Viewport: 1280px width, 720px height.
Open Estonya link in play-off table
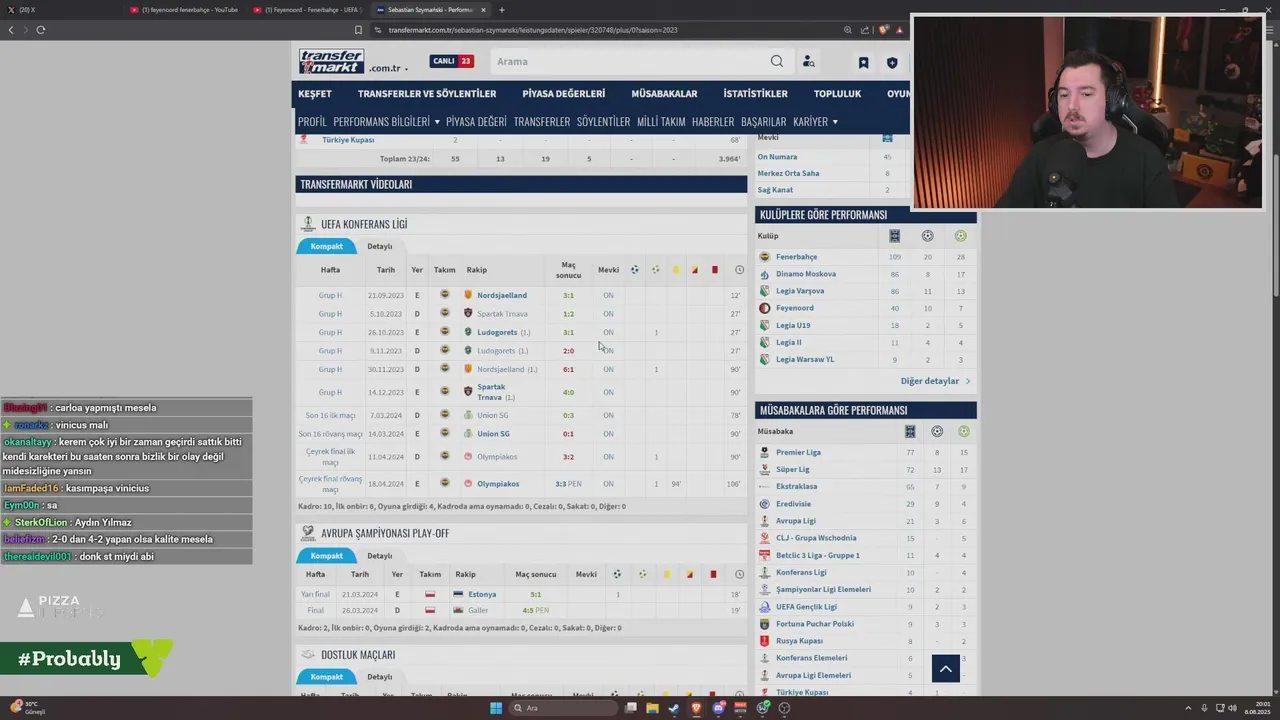[x=482, y=594]
